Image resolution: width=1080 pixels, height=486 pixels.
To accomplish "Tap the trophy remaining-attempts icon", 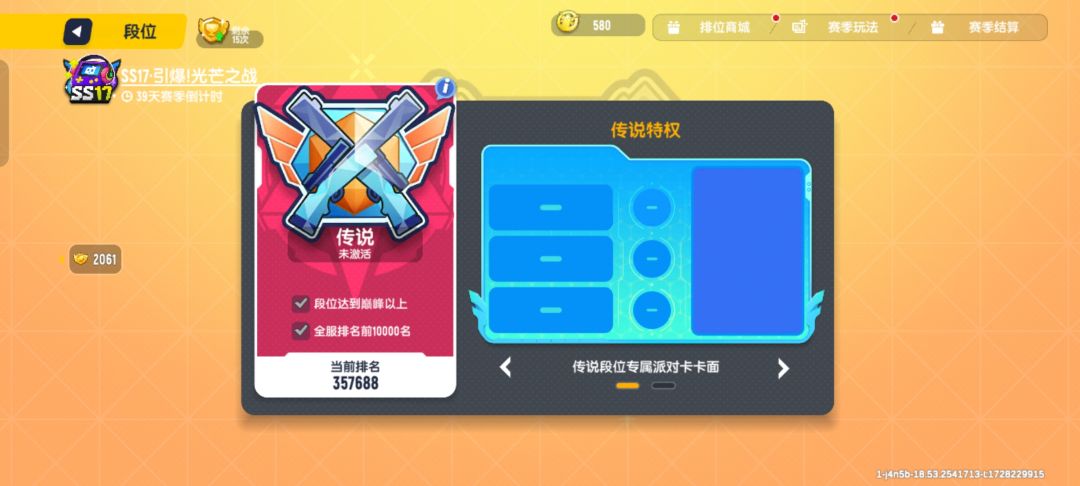I will point(213,30).
